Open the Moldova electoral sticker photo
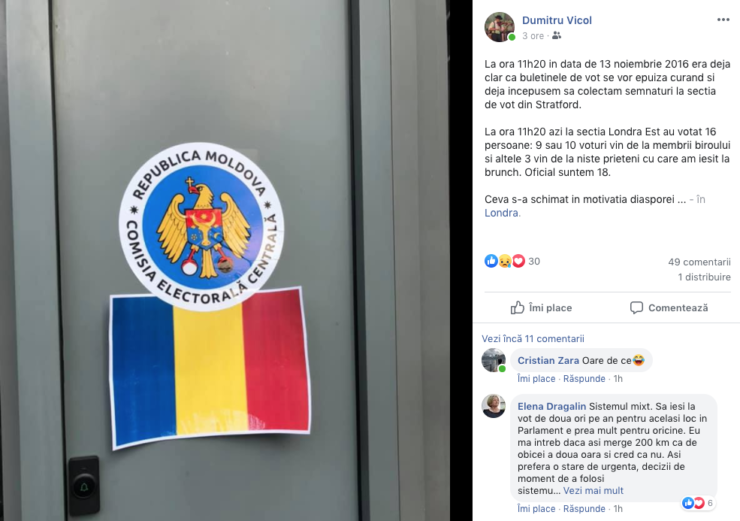The image size is (740, 521). 225,260
